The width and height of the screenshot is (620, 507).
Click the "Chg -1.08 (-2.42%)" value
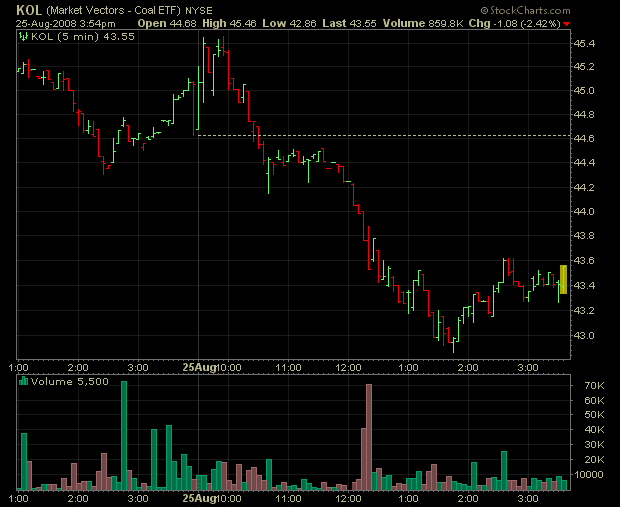514,24
